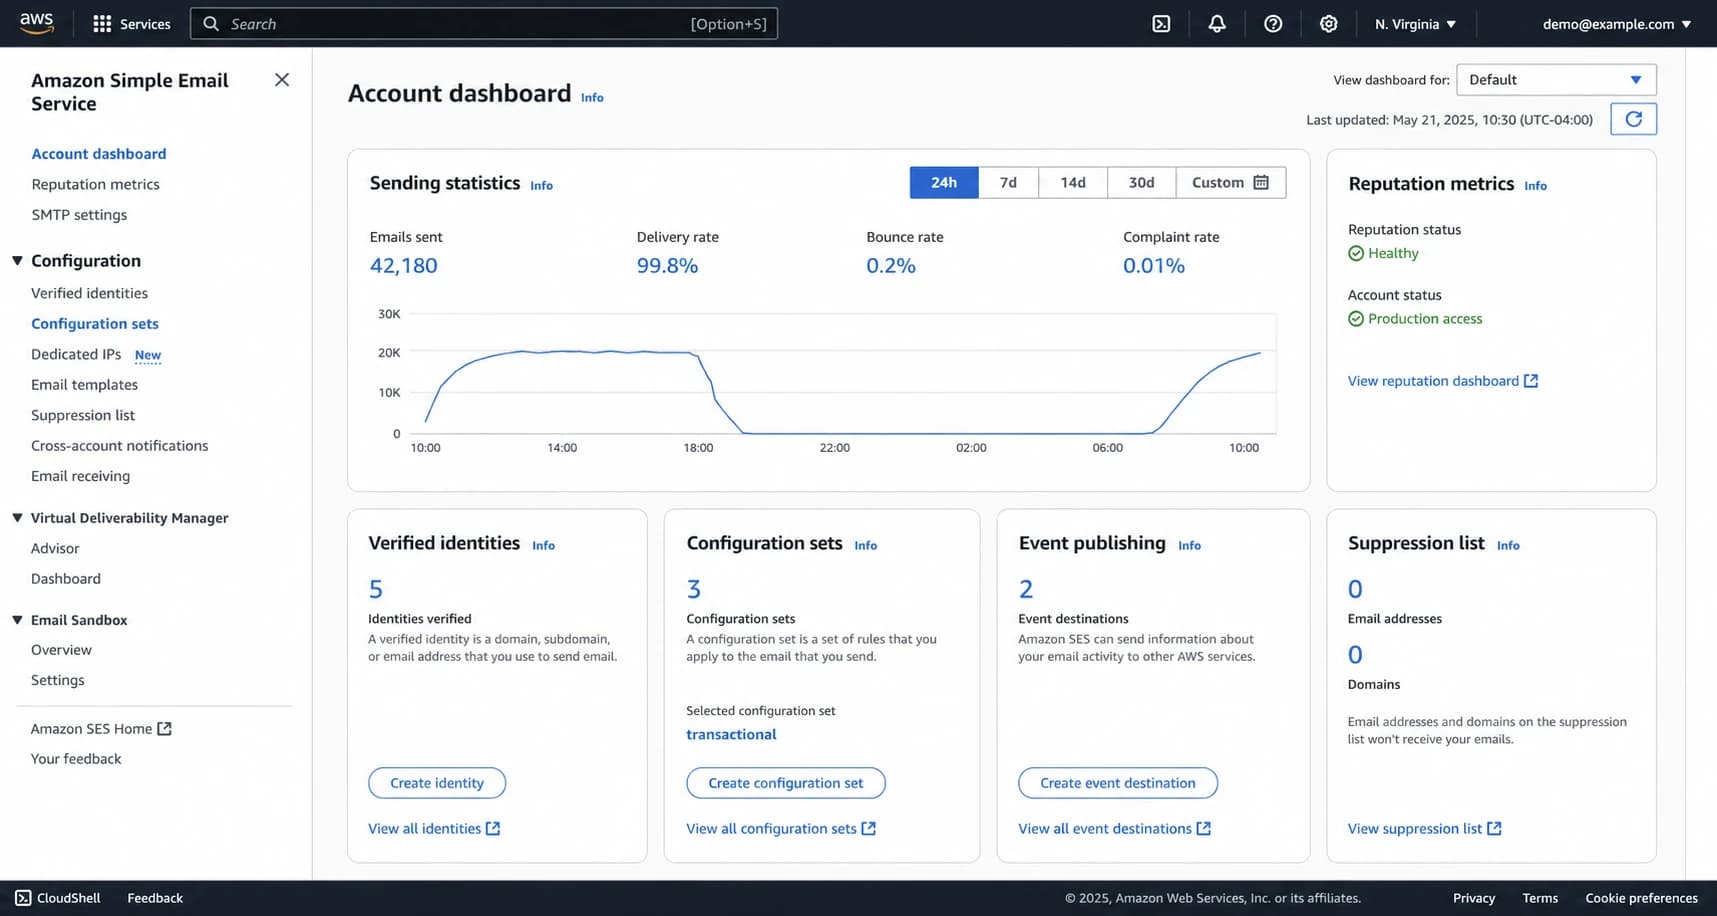Click the CloudShell icon in footer
This screenshot has width=1717, height=916.
coord(23,898)
